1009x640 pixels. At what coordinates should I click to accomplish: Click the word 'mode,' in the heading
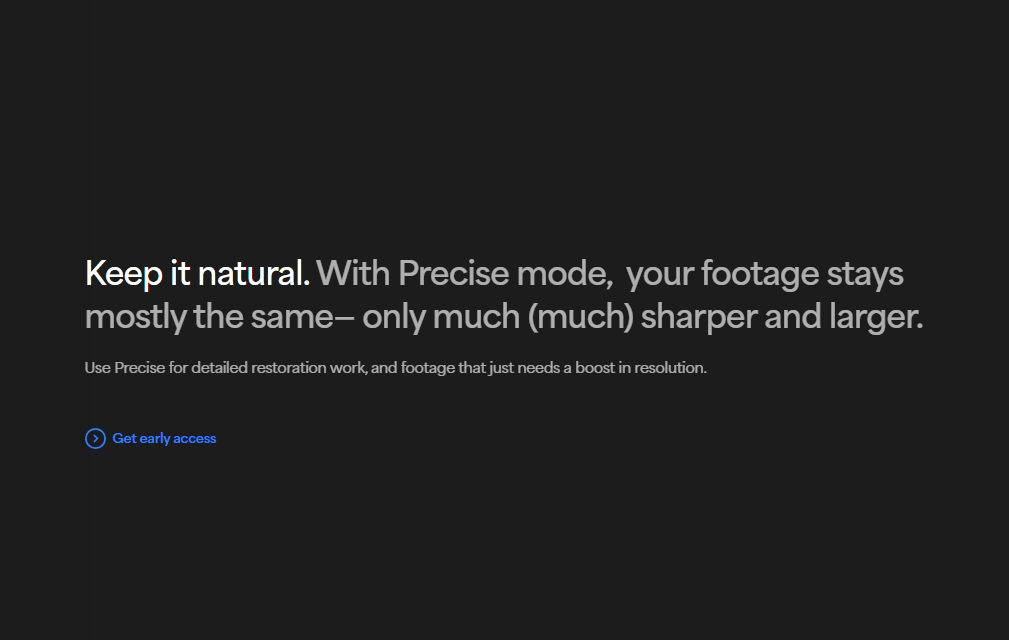point(565,274)
